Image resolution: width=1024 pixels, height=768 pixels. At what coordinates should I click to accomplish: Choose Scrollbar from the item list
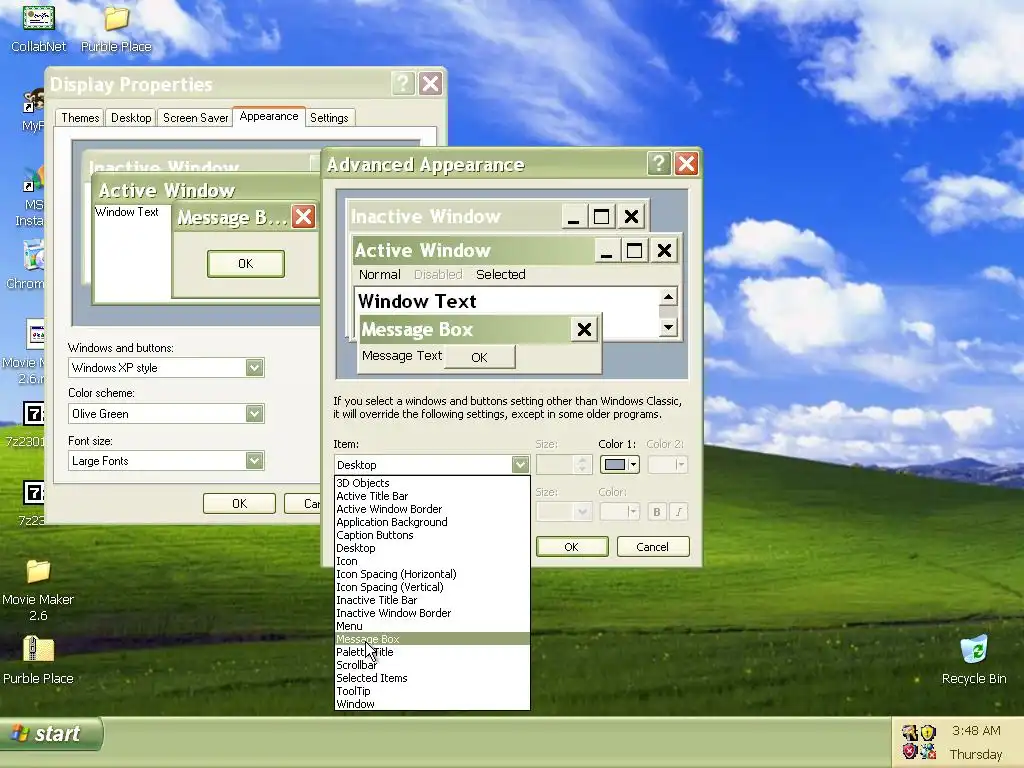(x=432, y=665)
